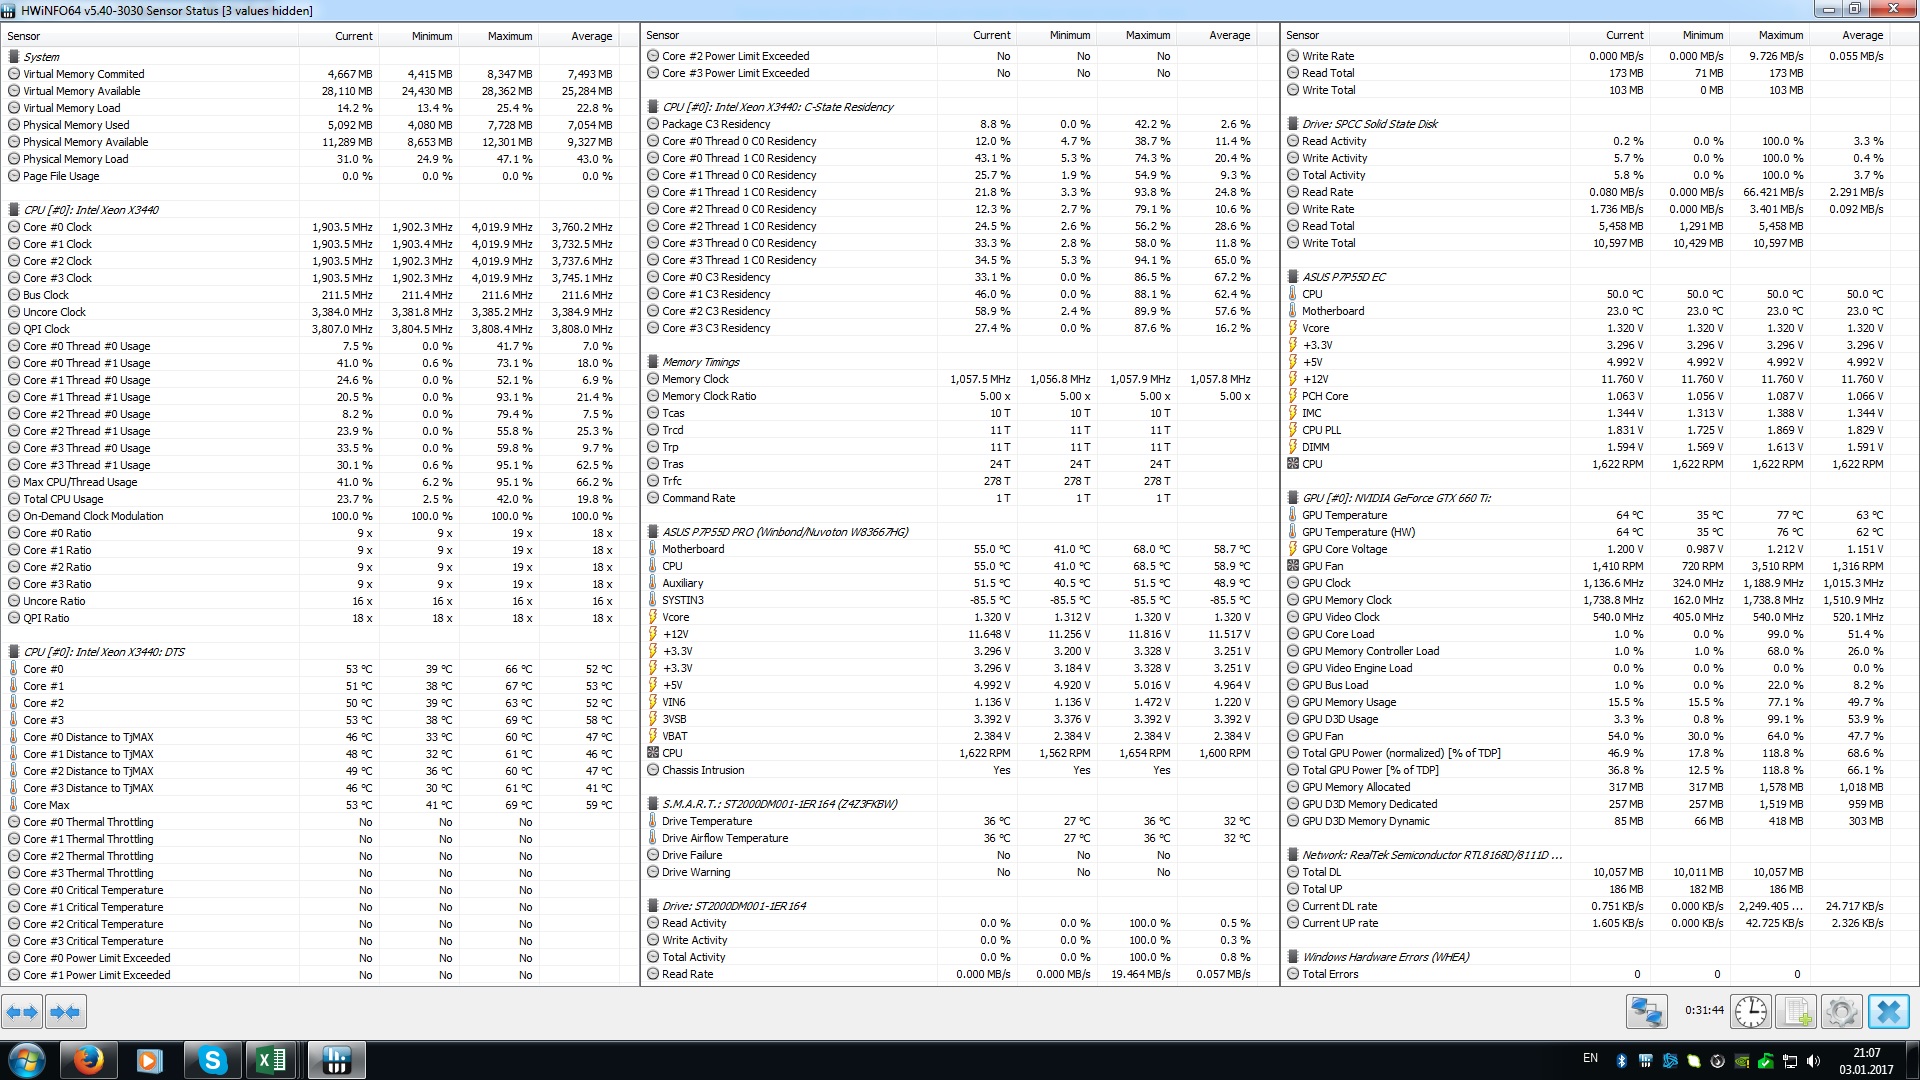Click the shrink columns arrows button
Image resolution: width=1920 pixels, height=1080 pixels.
tap(65, 1012)
